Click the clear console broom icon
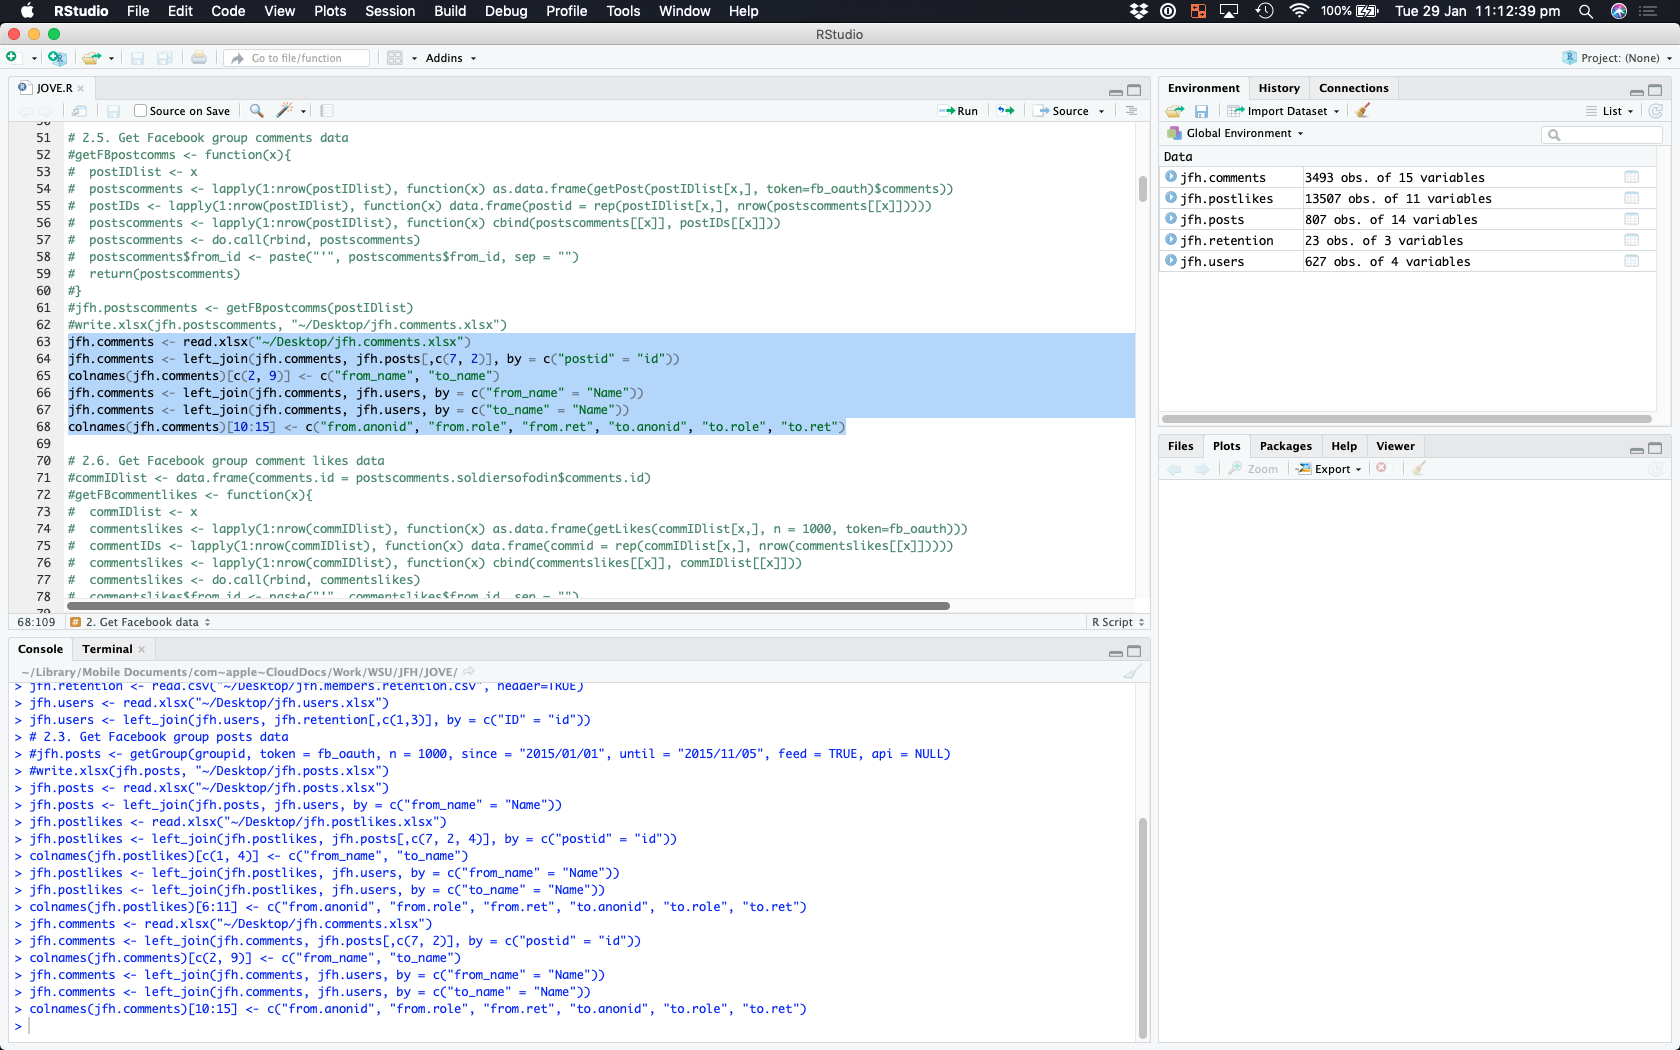The image size is (1680, 1050). (1131, 672)
